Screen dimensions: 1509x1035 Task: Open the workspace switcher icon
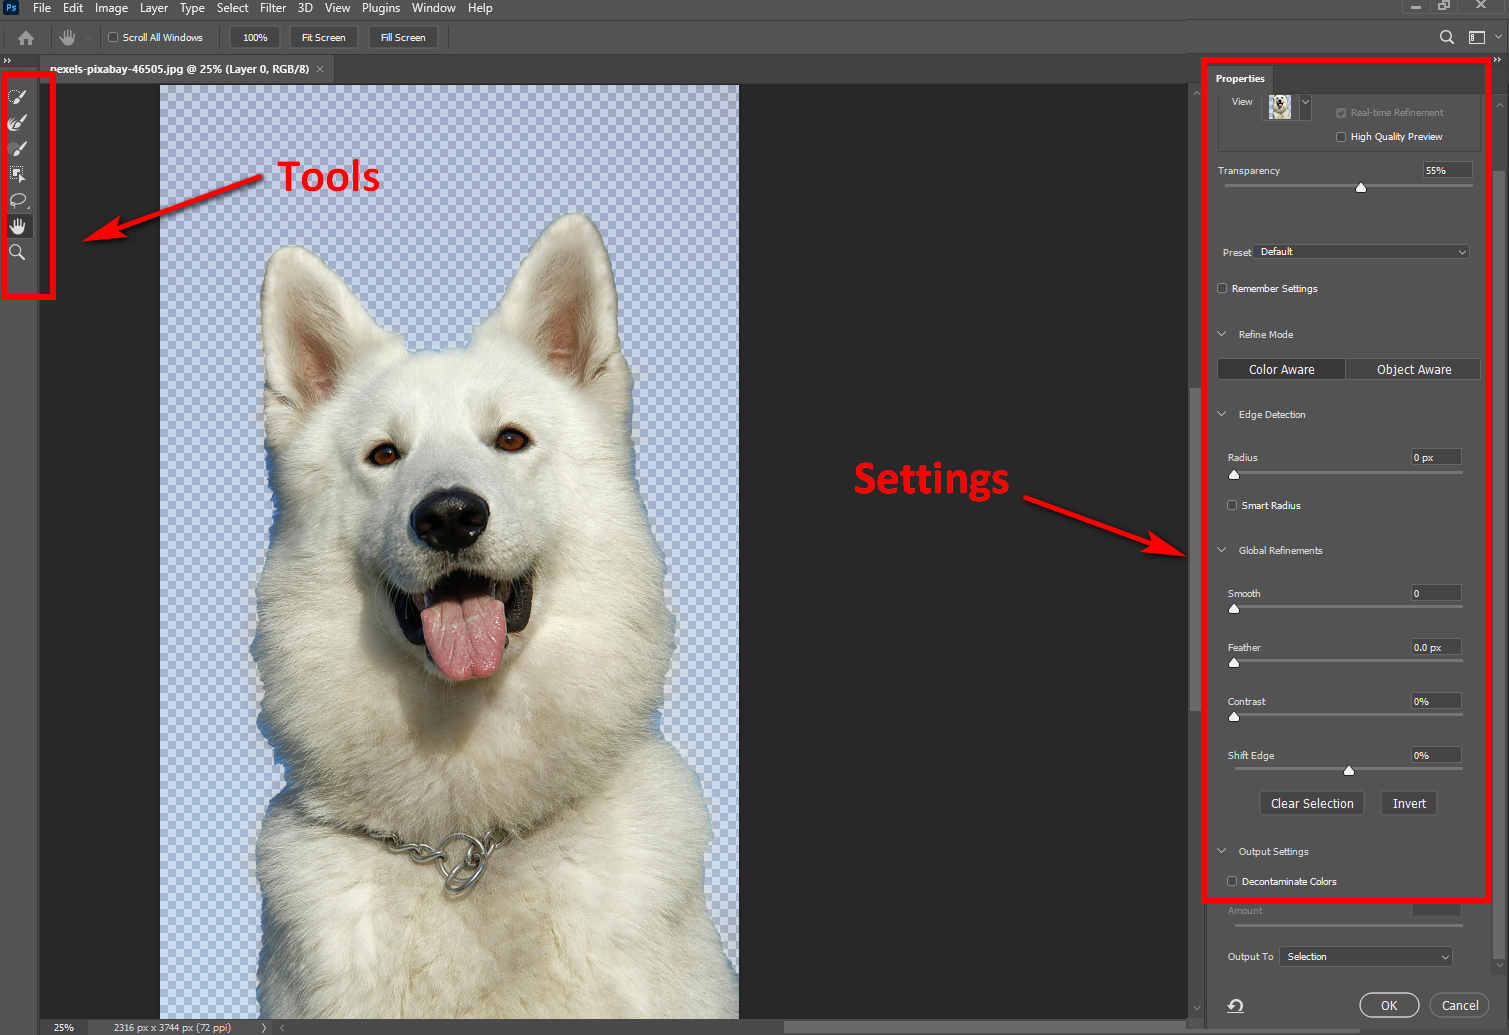coord(1476,37)
